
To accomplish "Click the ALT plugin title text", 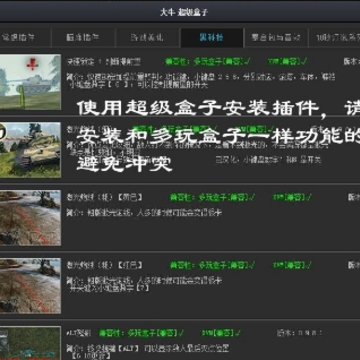I will [78, 333].
